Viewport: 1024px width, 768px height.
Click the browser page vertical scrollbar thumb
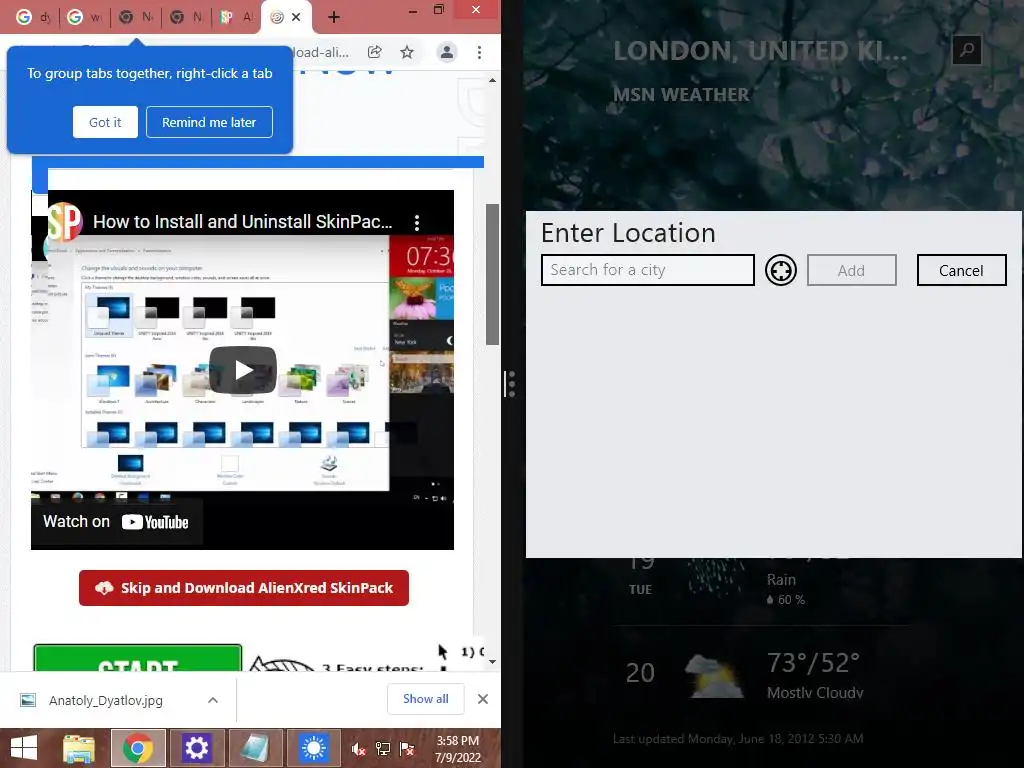[492, 274]
